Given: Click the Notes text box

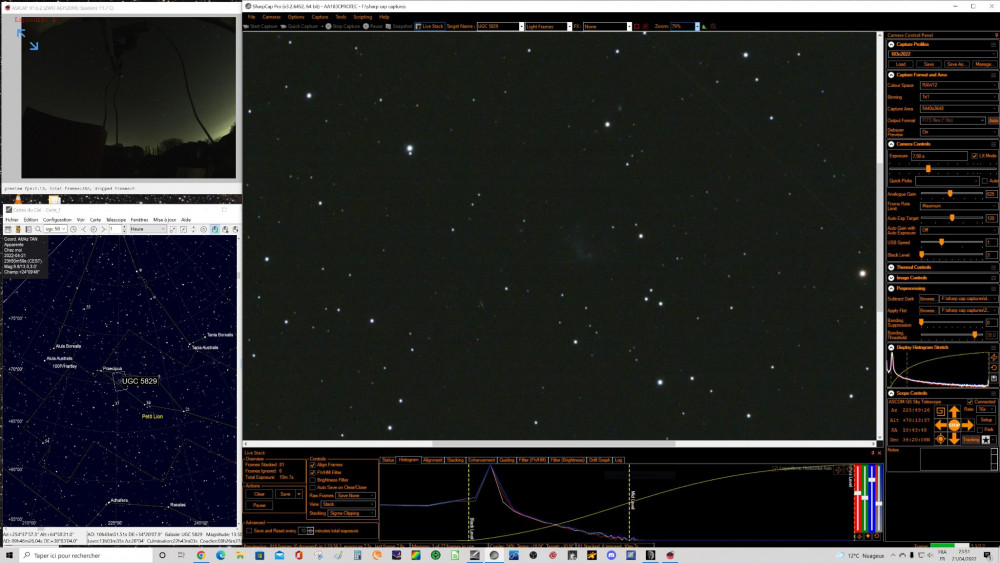Looking at the screenshot, I should point(956,459).
